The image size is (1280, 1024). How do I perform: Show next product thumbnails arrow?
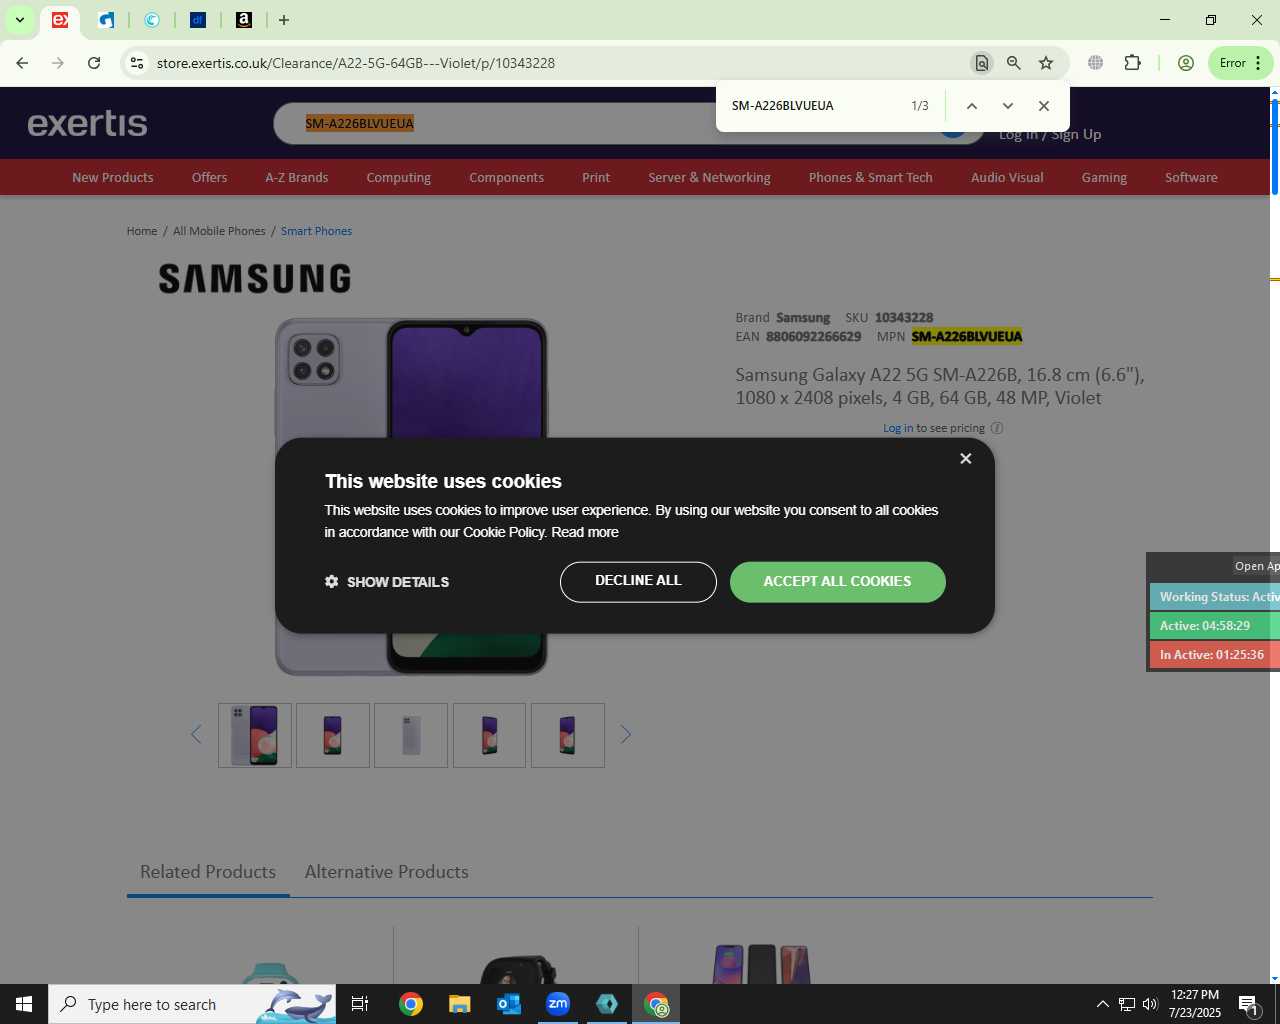626,735
